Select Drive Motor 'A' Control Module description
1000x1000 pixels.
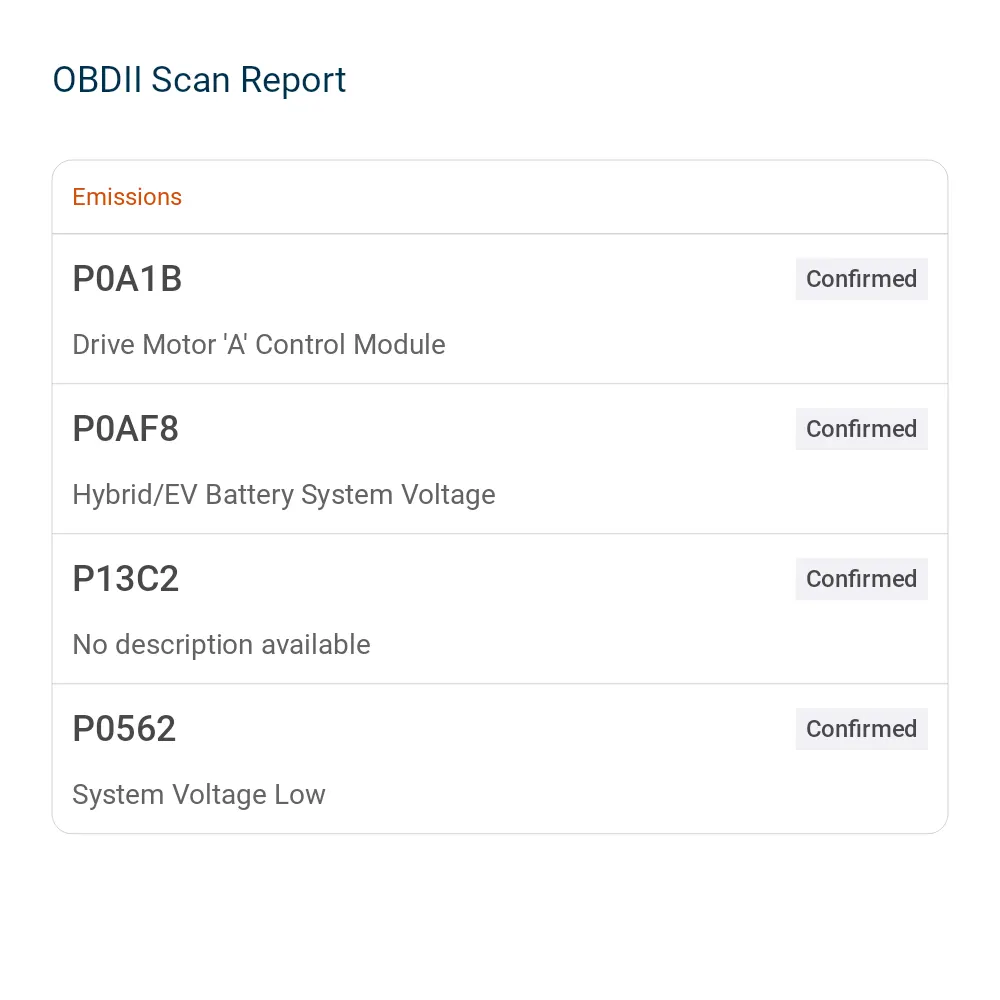258,344
